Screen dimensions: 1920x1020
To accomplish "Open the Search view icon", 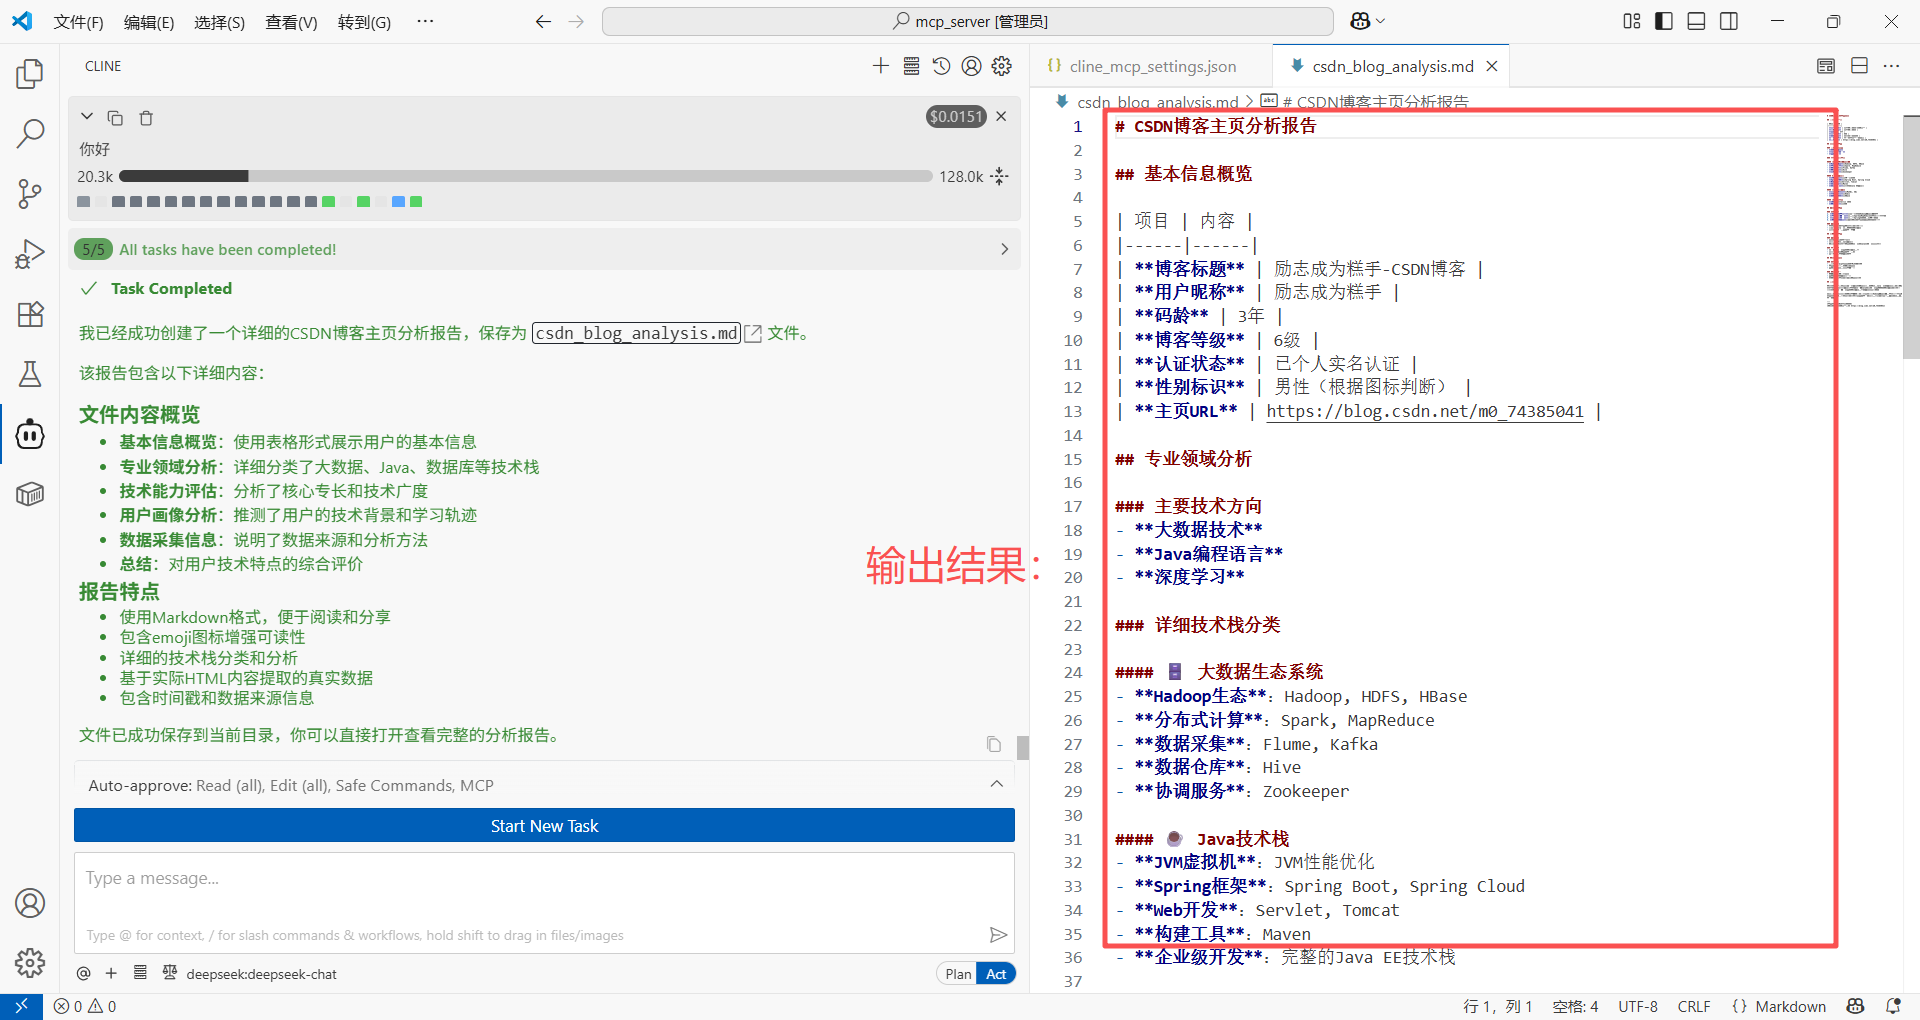I will (30, 133).
